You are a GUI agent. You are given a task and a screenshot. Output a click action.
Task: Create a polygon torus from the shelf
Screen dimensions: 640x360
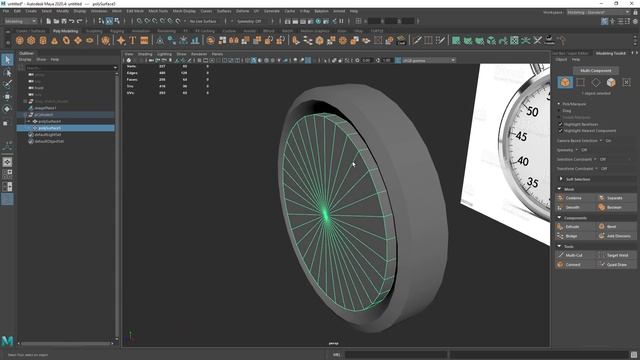pyautogui.click(x=66, y=40)
